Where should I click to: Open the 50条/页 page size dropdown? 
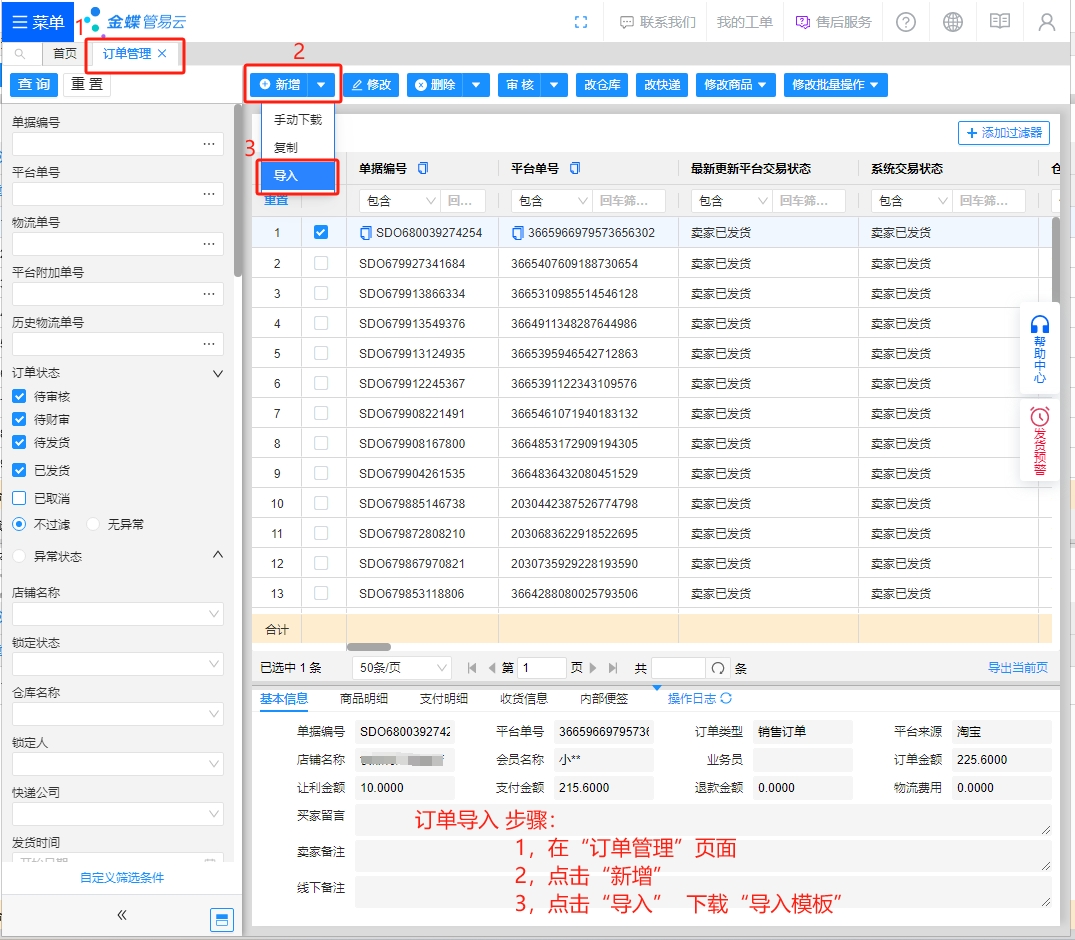coord(402,668)
